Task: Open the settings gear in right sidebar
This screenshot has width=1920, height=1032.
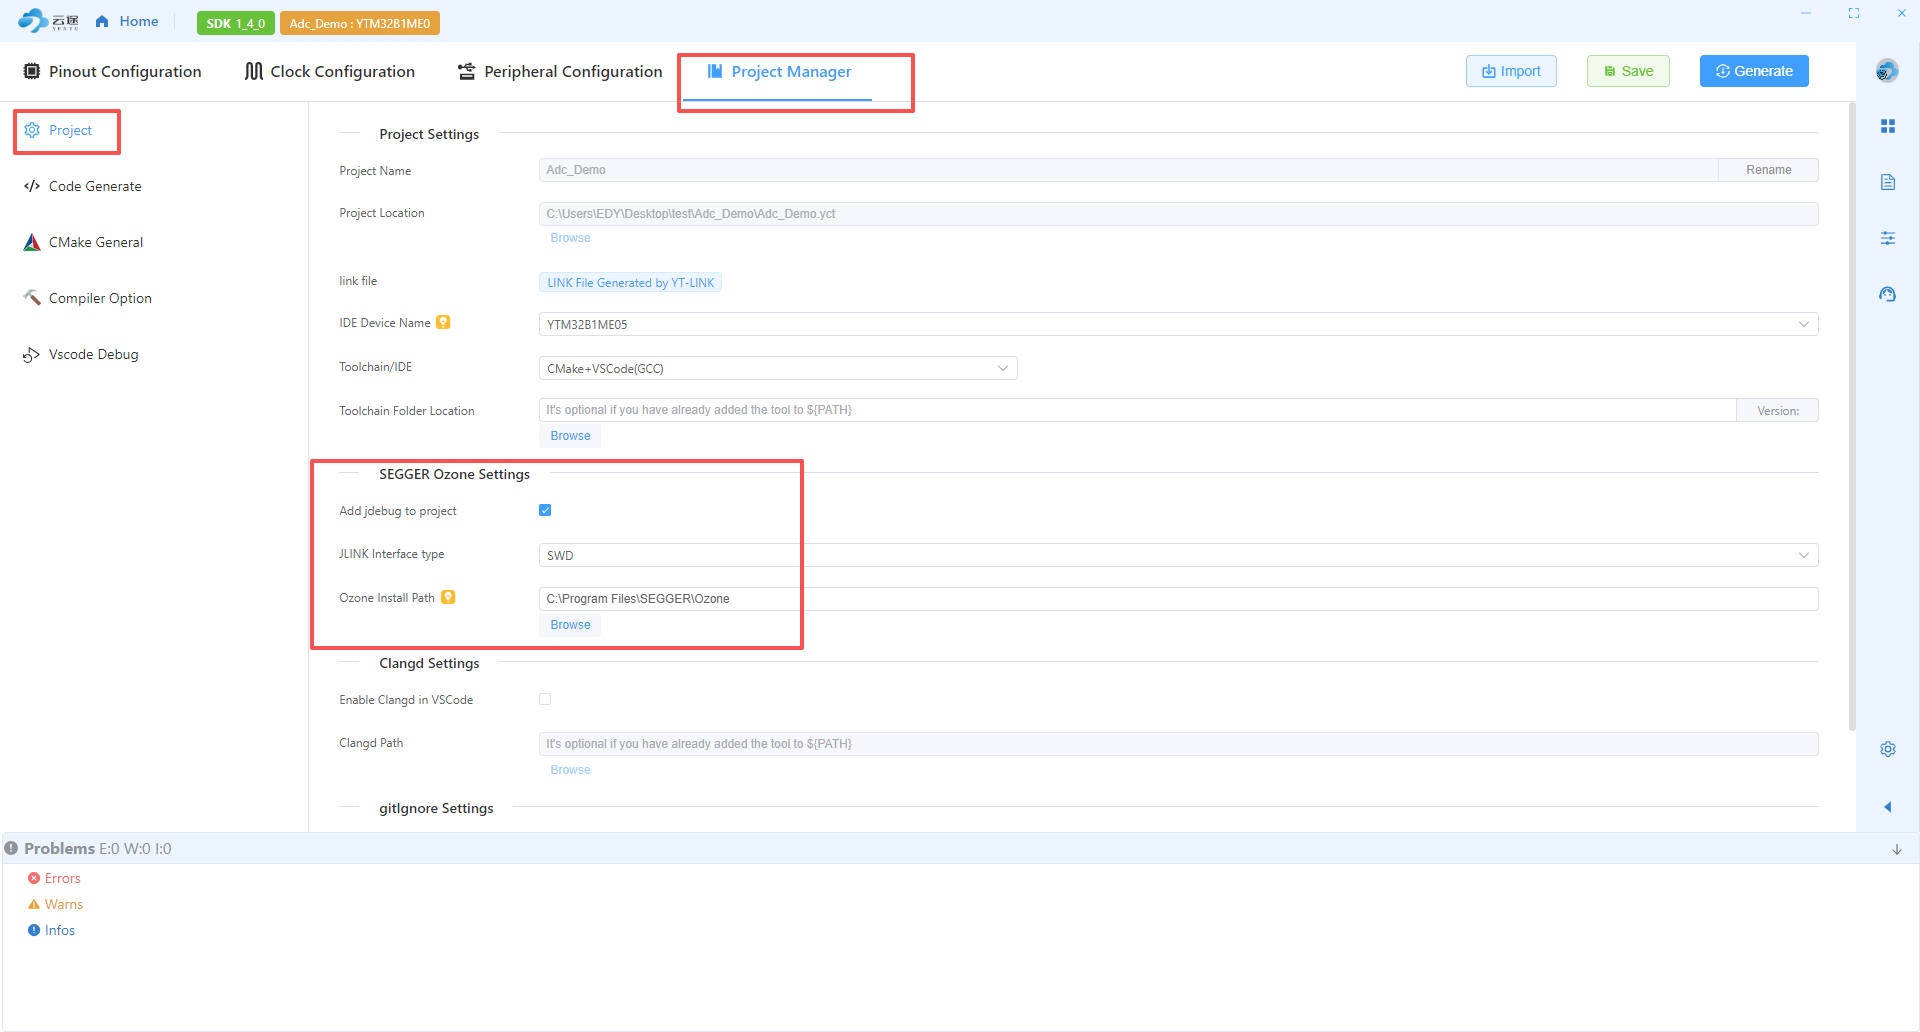Action: pos(1887,749)
